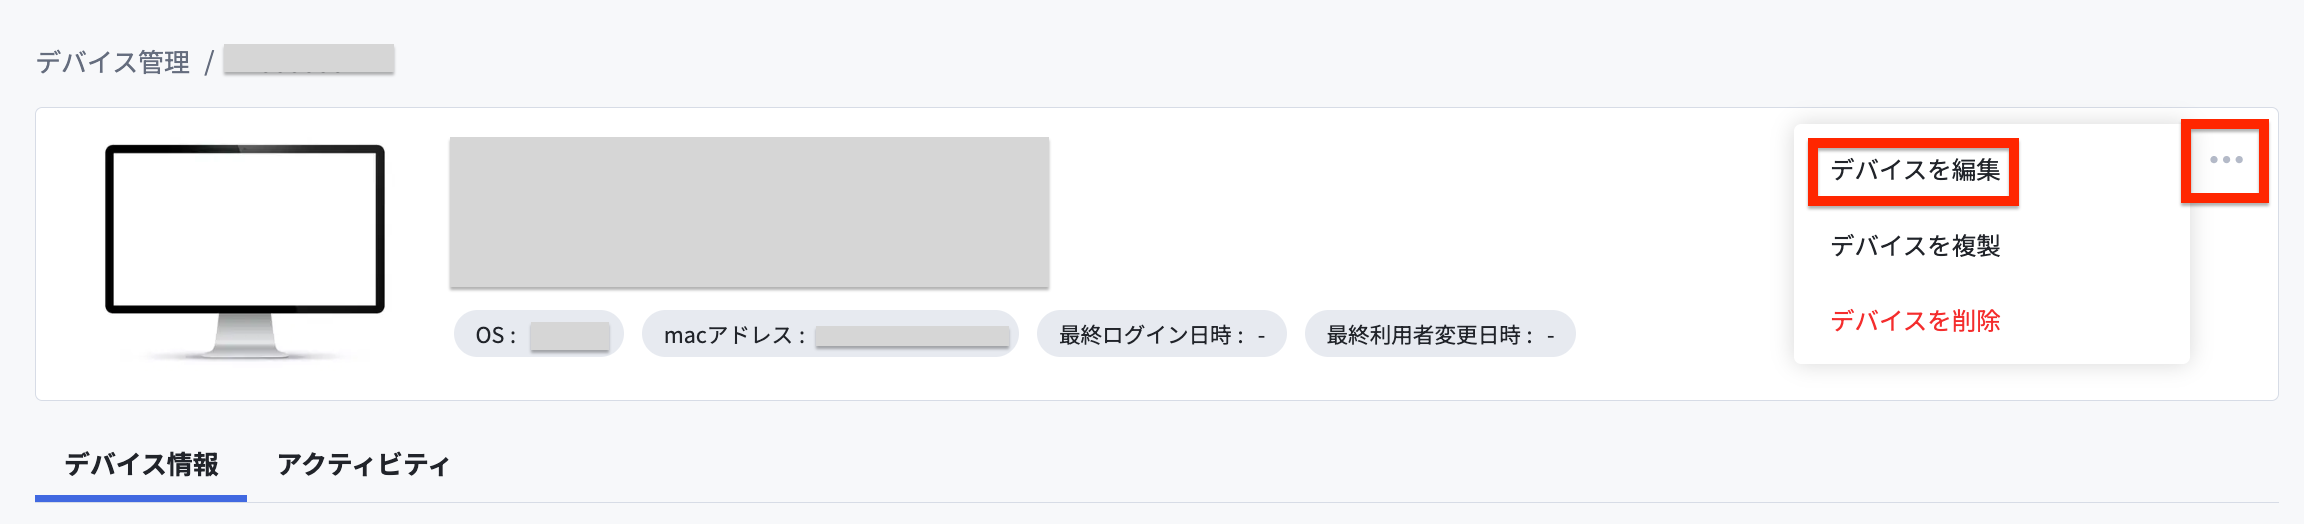Click the blue underline beneath デバイス情報
This screenshot has width=2304, height=524.
[141, 498]
